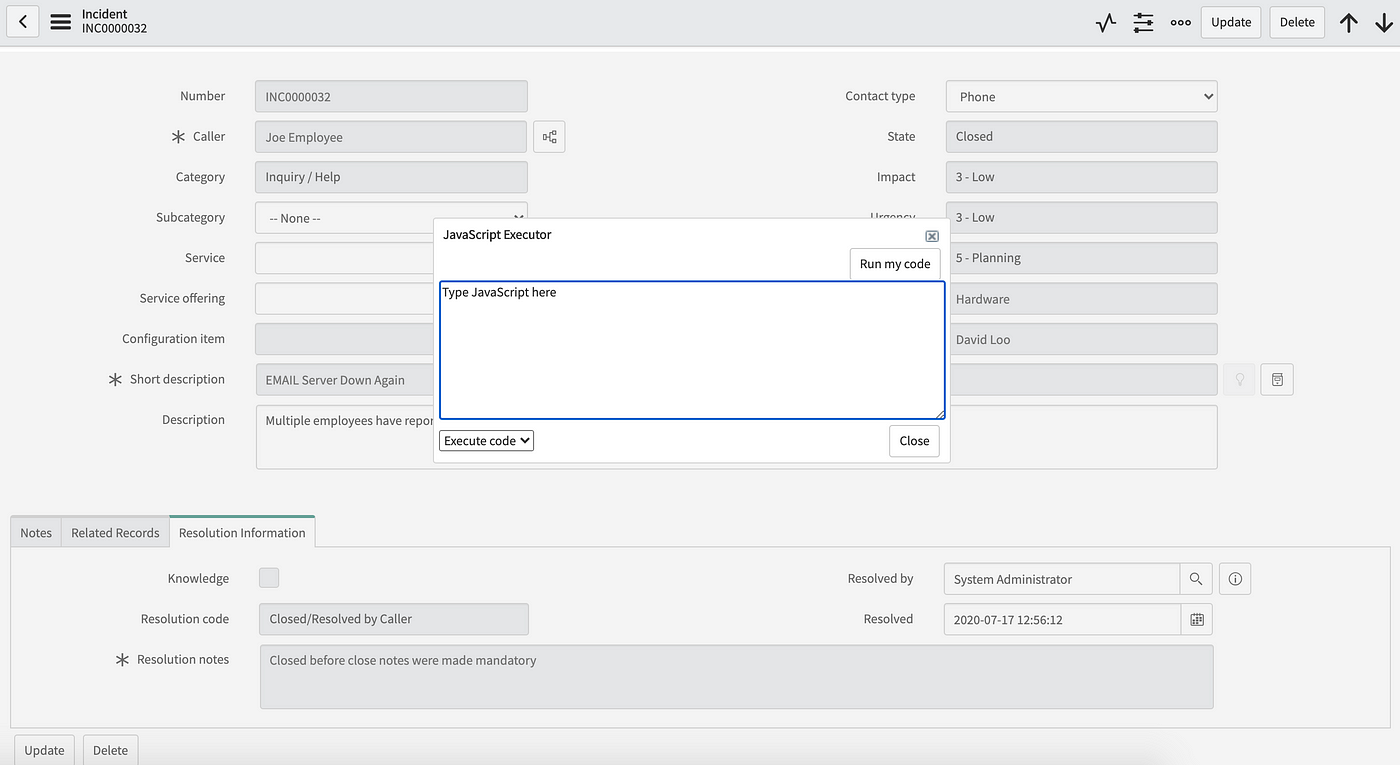
Task: Click Delete button in the header
Action: (x=1297, y=22)
